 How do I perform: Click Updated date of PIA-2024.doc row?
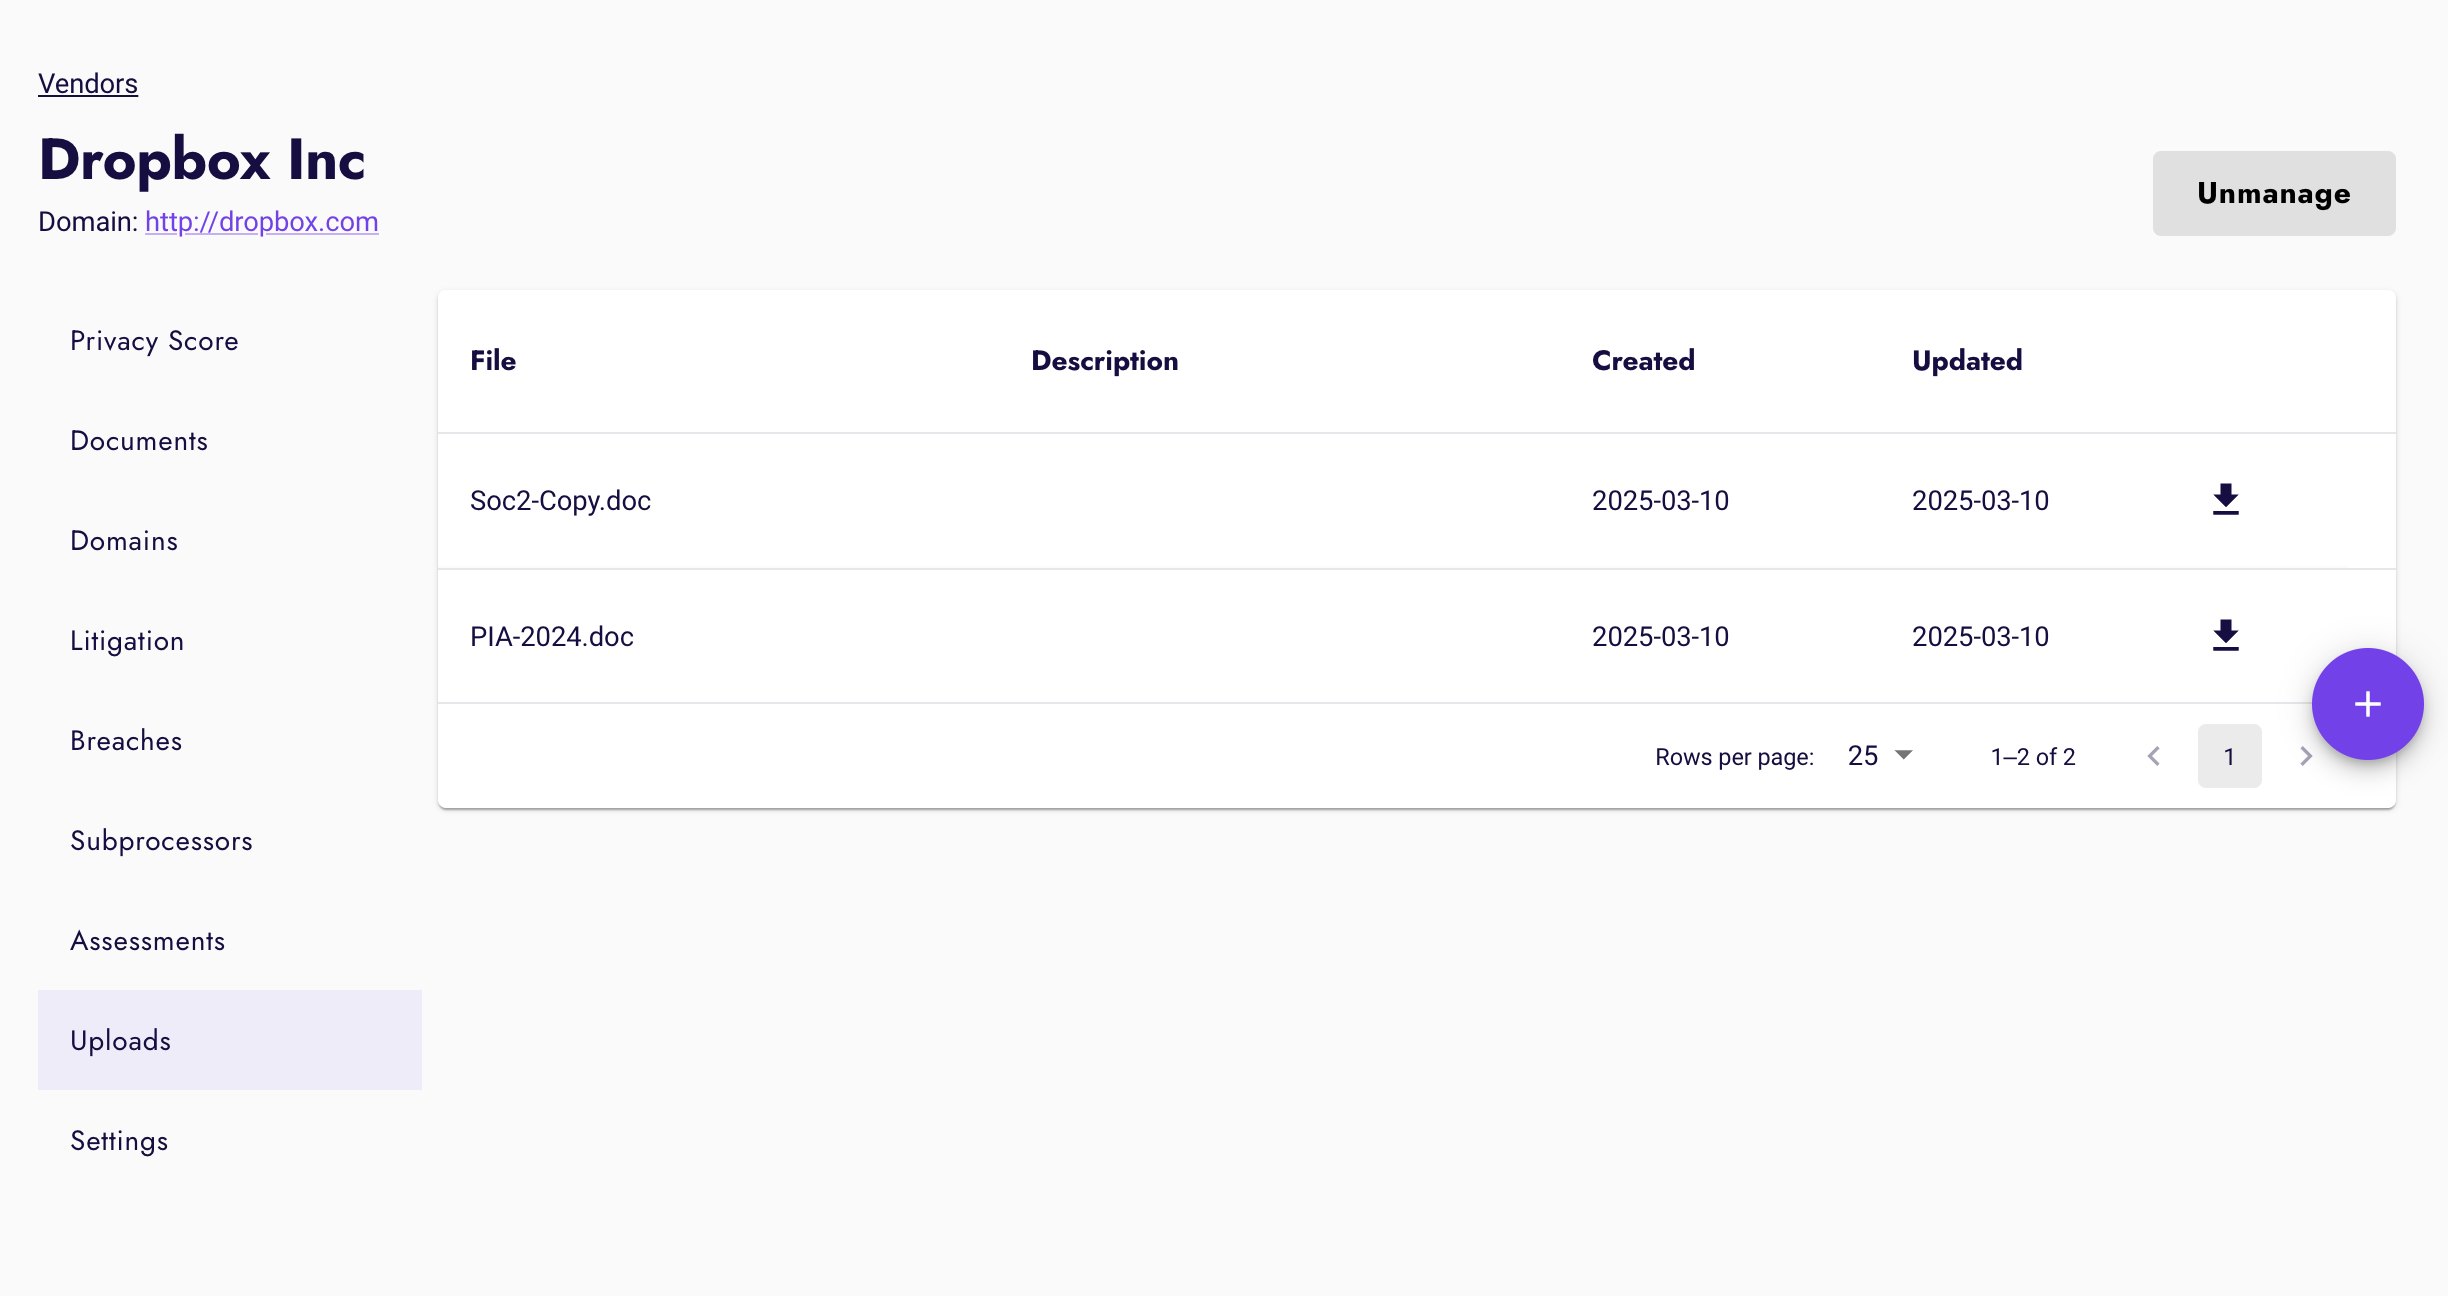click(x=1980, y=636)
